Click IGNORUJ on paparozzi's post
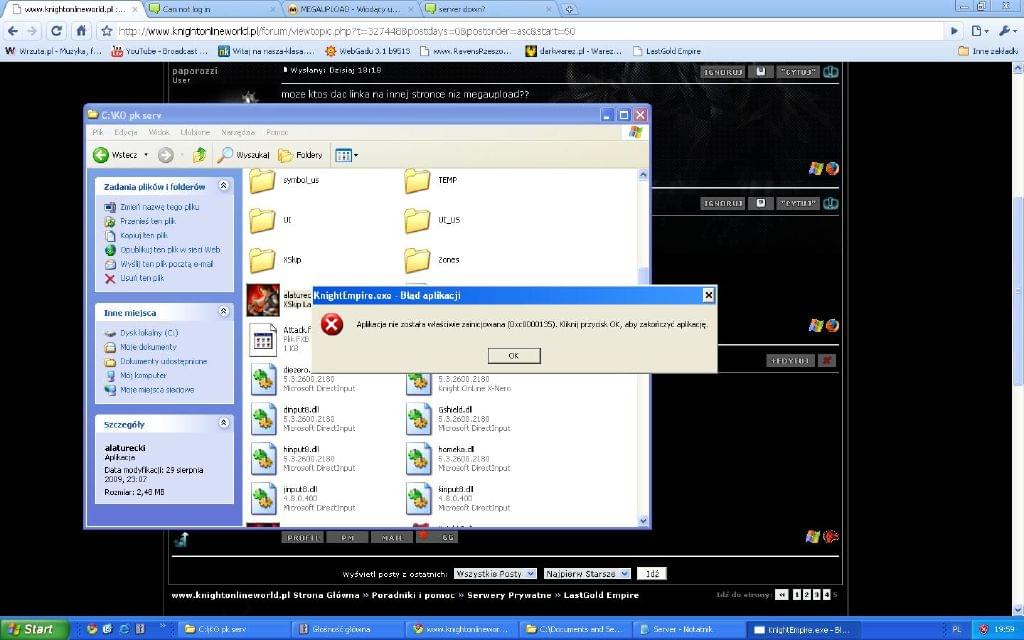 tap(722, 72)
